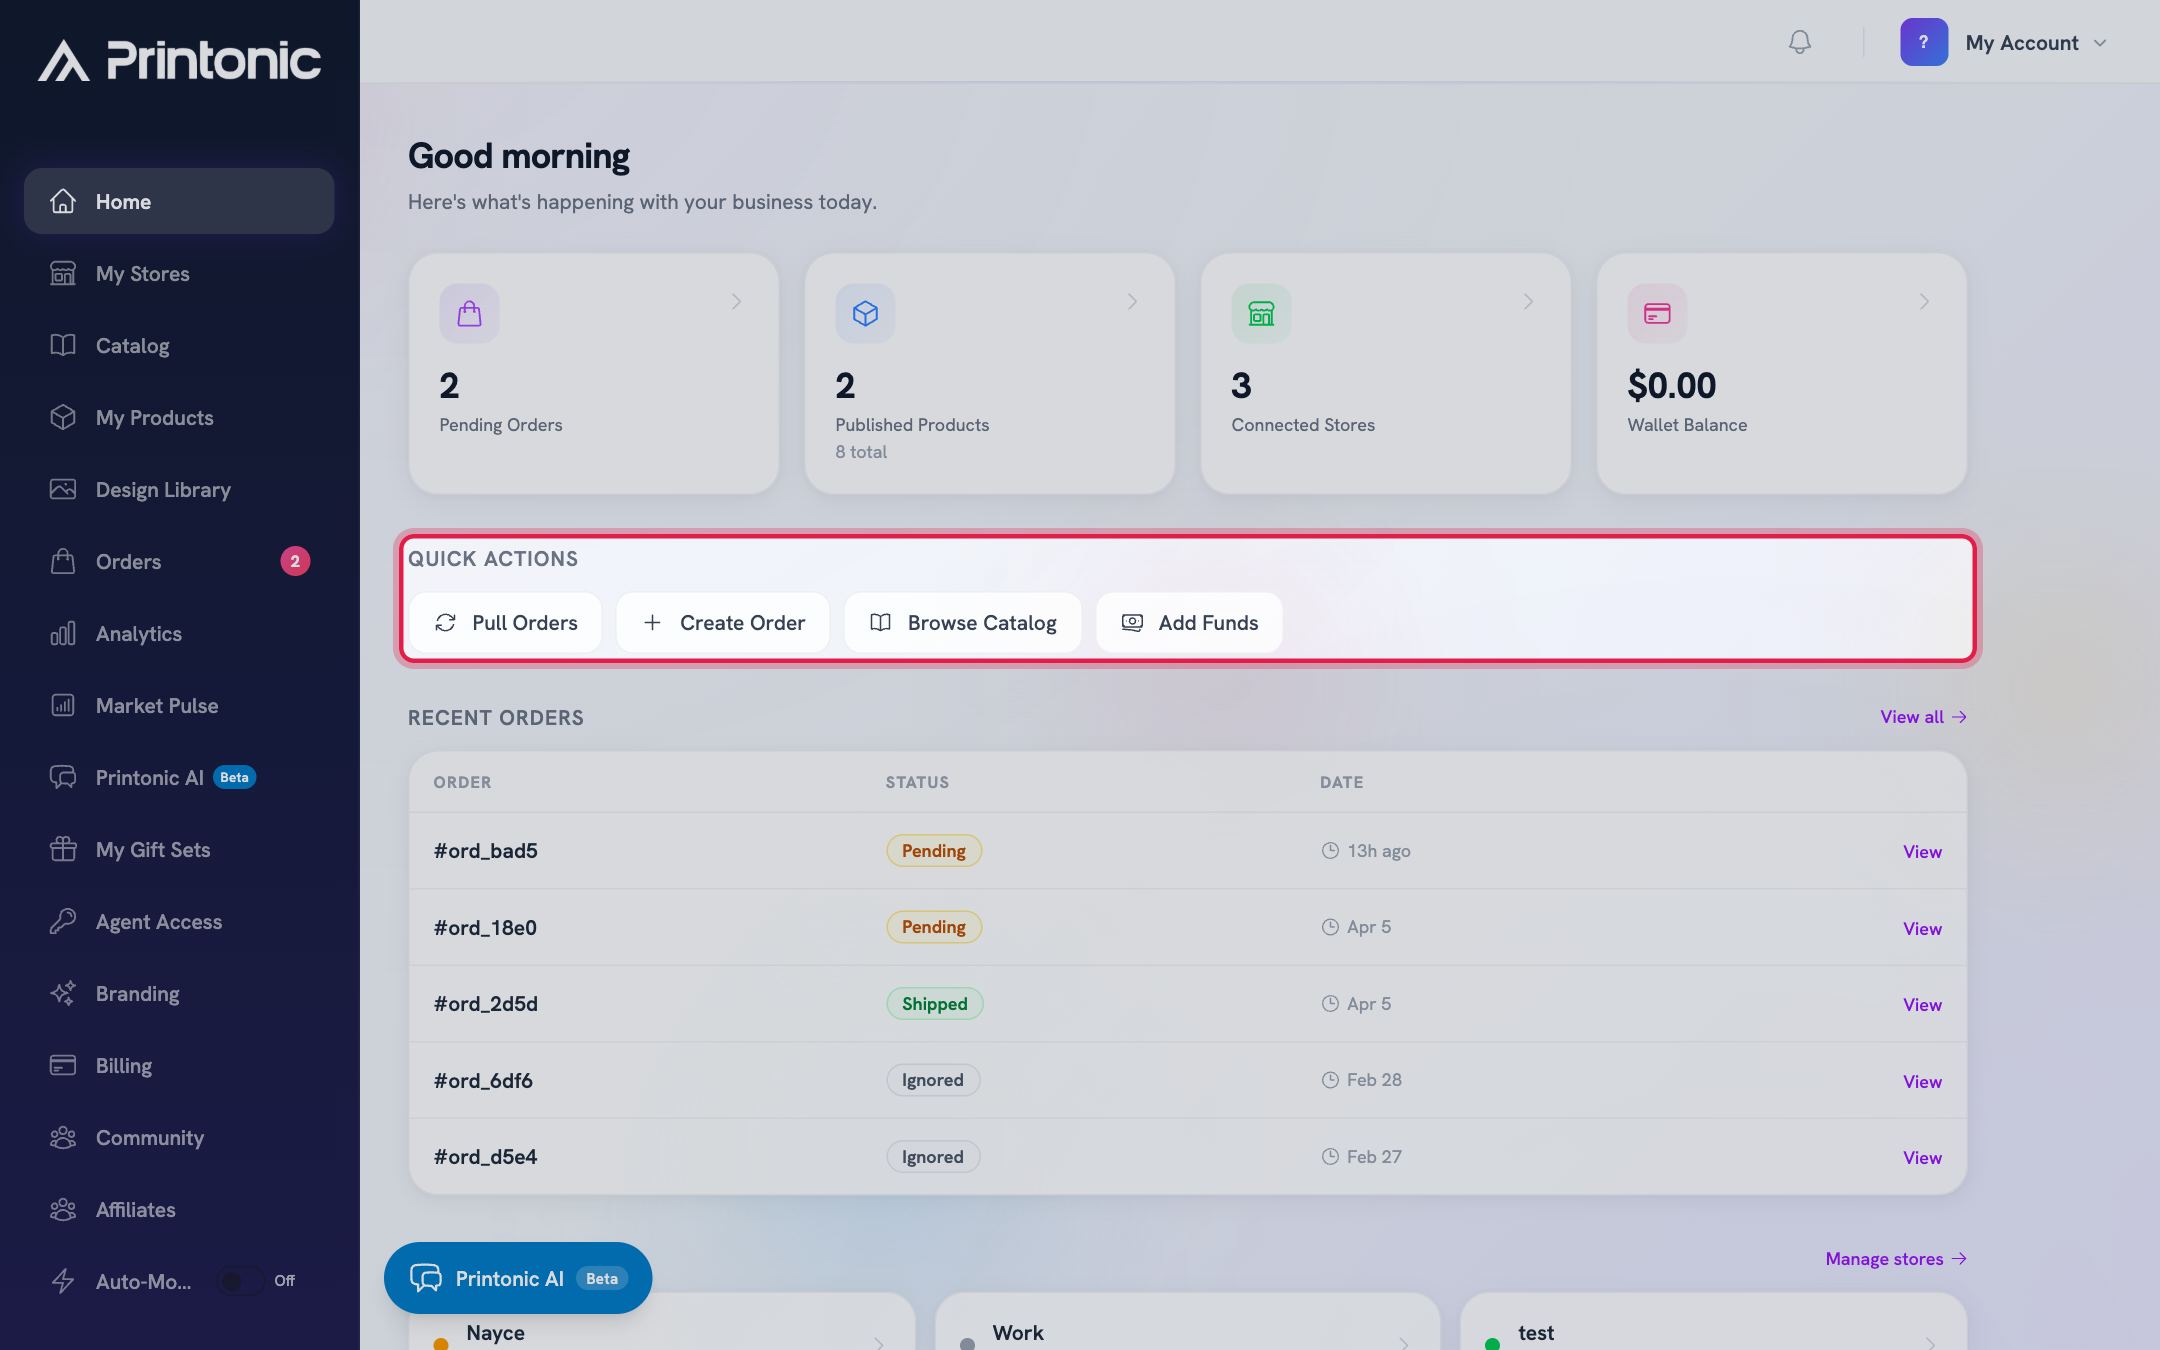Click the Wallet Balance card icon
Screen dimensions: 2160x1350
point(1657,314)
